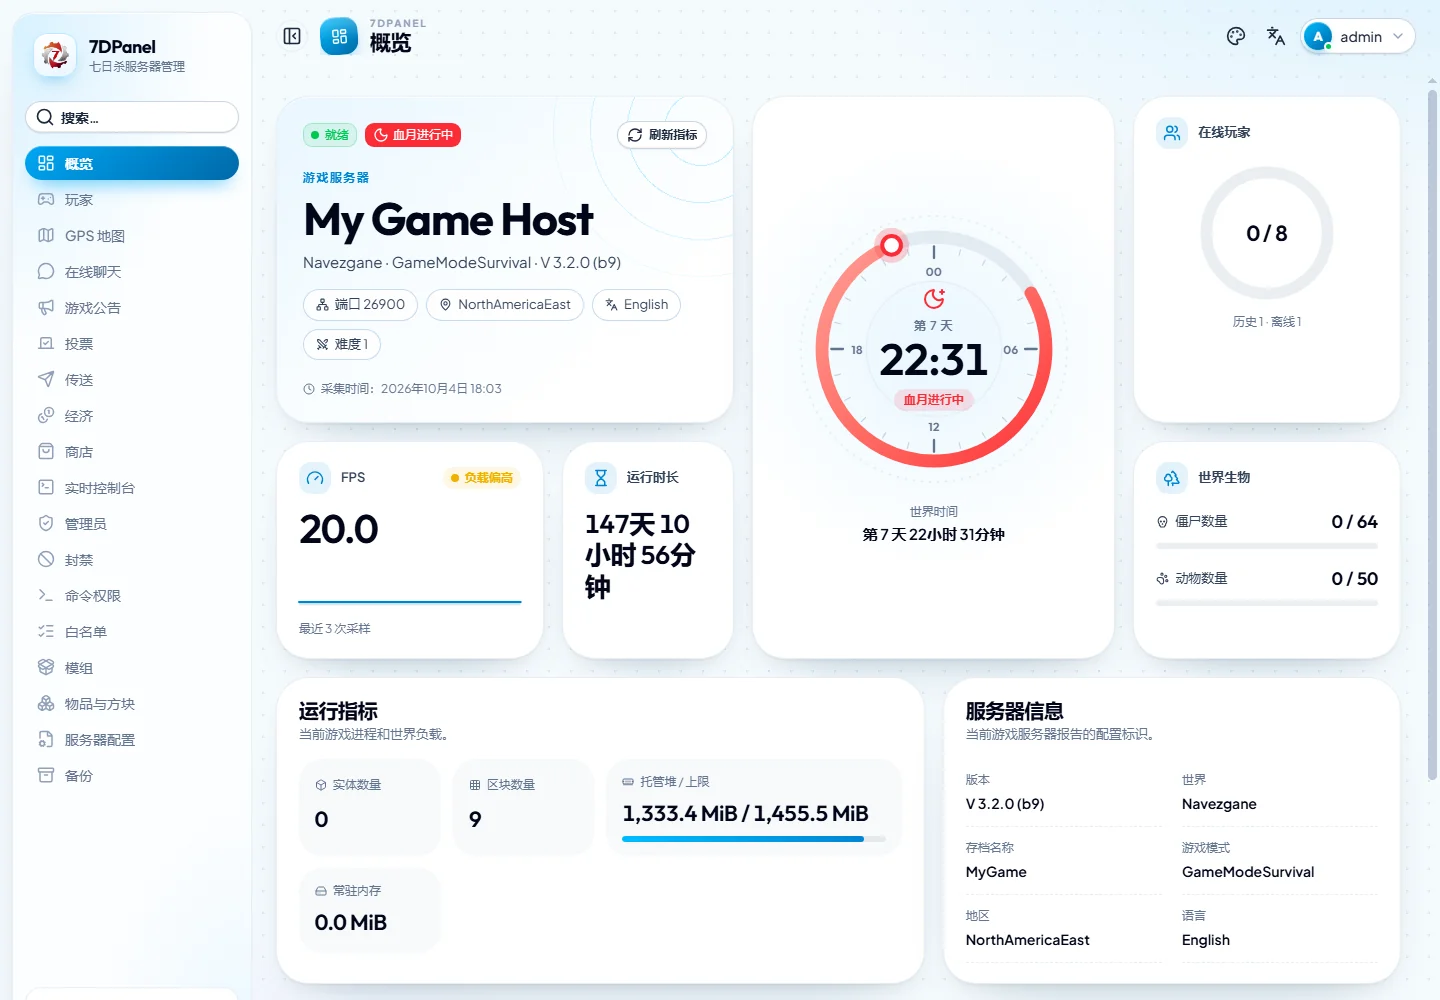Click the red 血月进行中 badge in server card
This screenshot has width=1440, height=1000.
point(413,135)
